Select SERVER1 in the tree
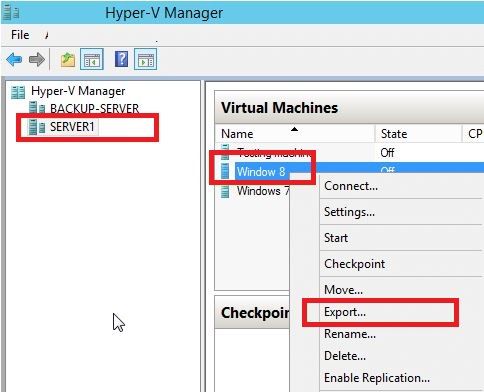The height and width of the screenshot is (392, 484). point(72,127)
